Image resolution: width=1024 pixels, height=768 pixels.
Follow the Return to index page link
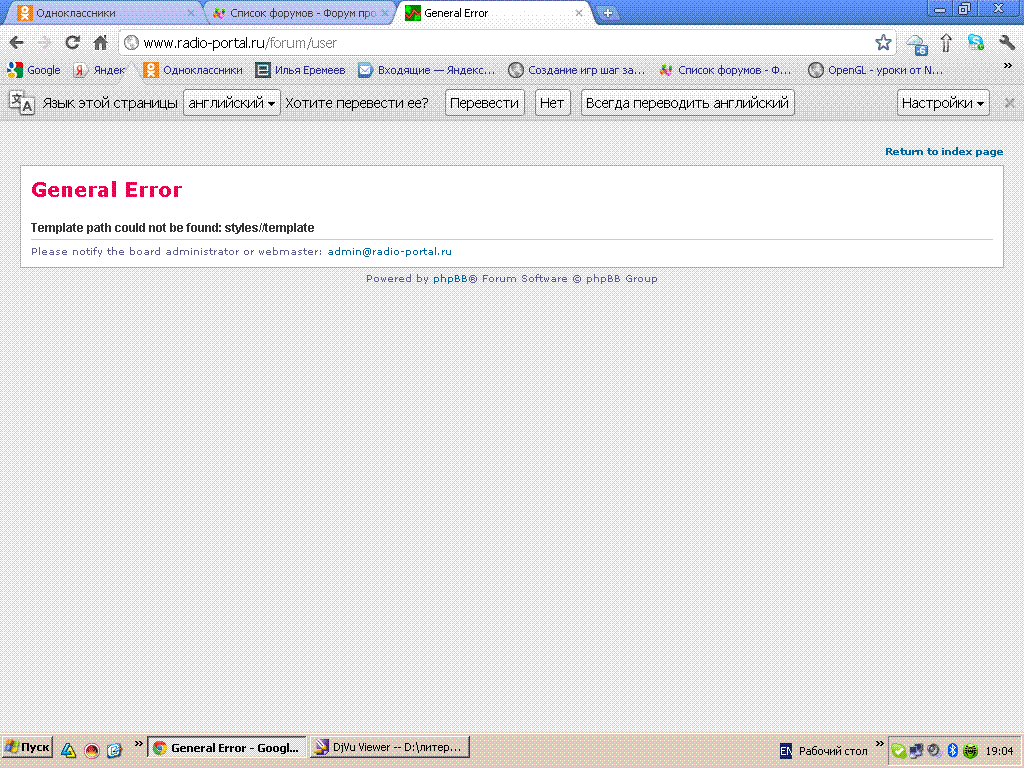click(943, 152)
